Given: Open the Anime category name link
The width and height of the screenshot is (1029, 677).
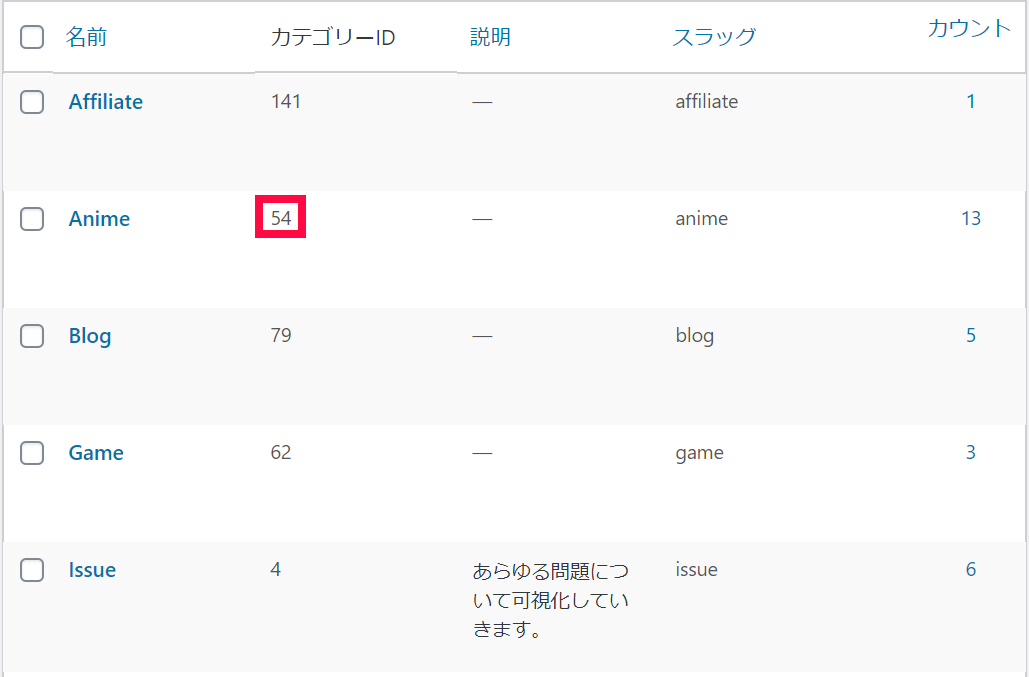Looking at the screenshot, I should coord(99,219).
